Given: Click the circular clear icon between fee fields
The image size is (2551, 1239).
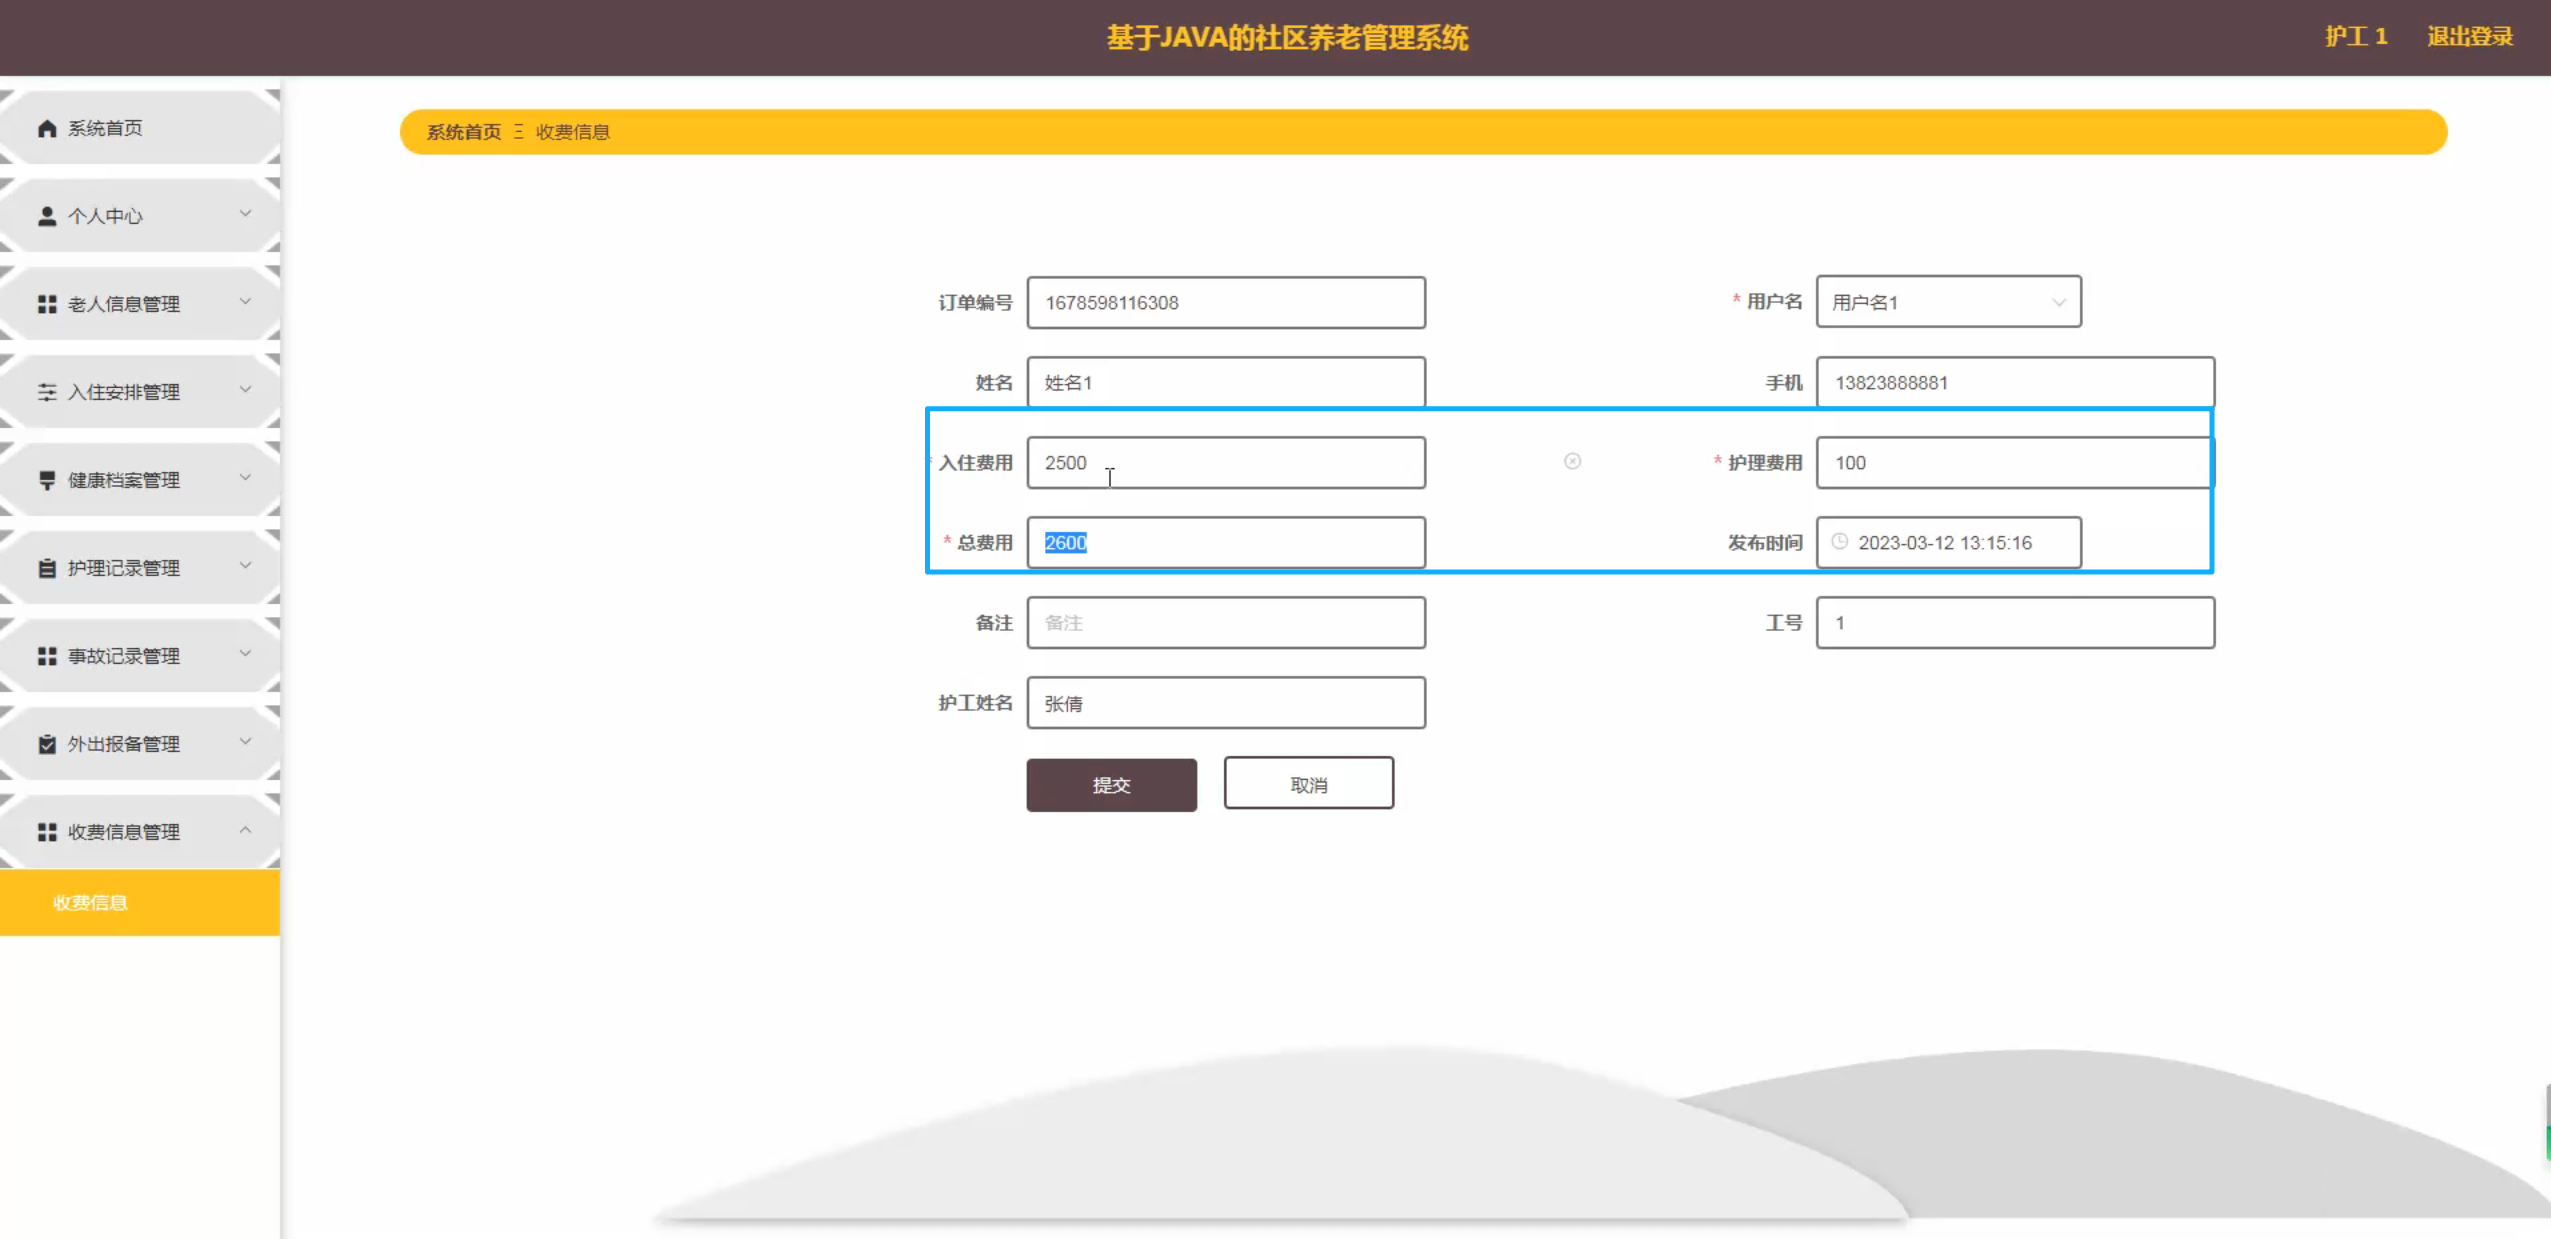Looking at the screenshot, I should point(1572,461).
